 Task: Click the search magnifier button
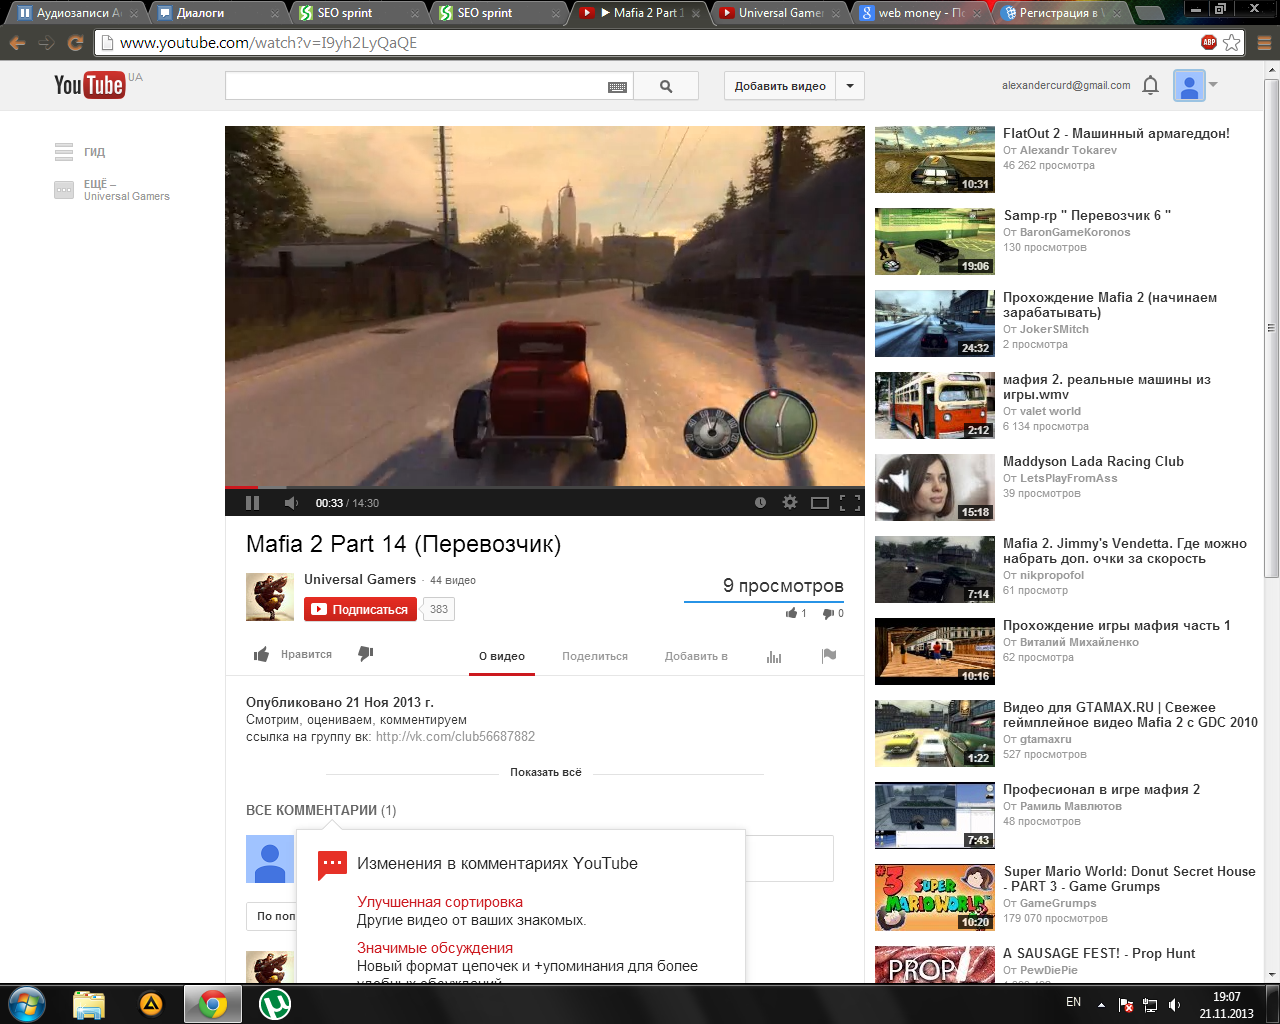point(666,86)
